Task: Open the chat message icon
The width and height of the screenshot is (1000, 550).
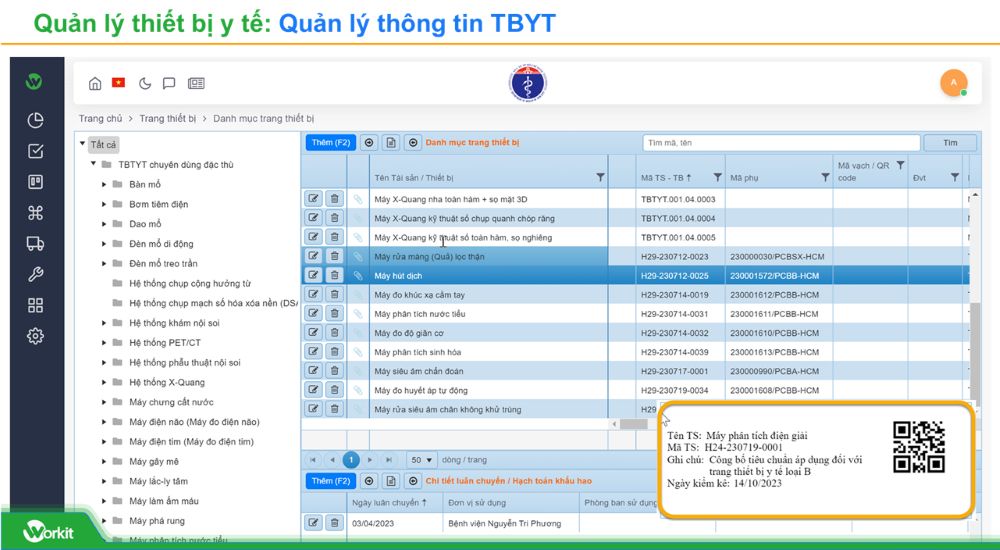Action: [169, 84]
